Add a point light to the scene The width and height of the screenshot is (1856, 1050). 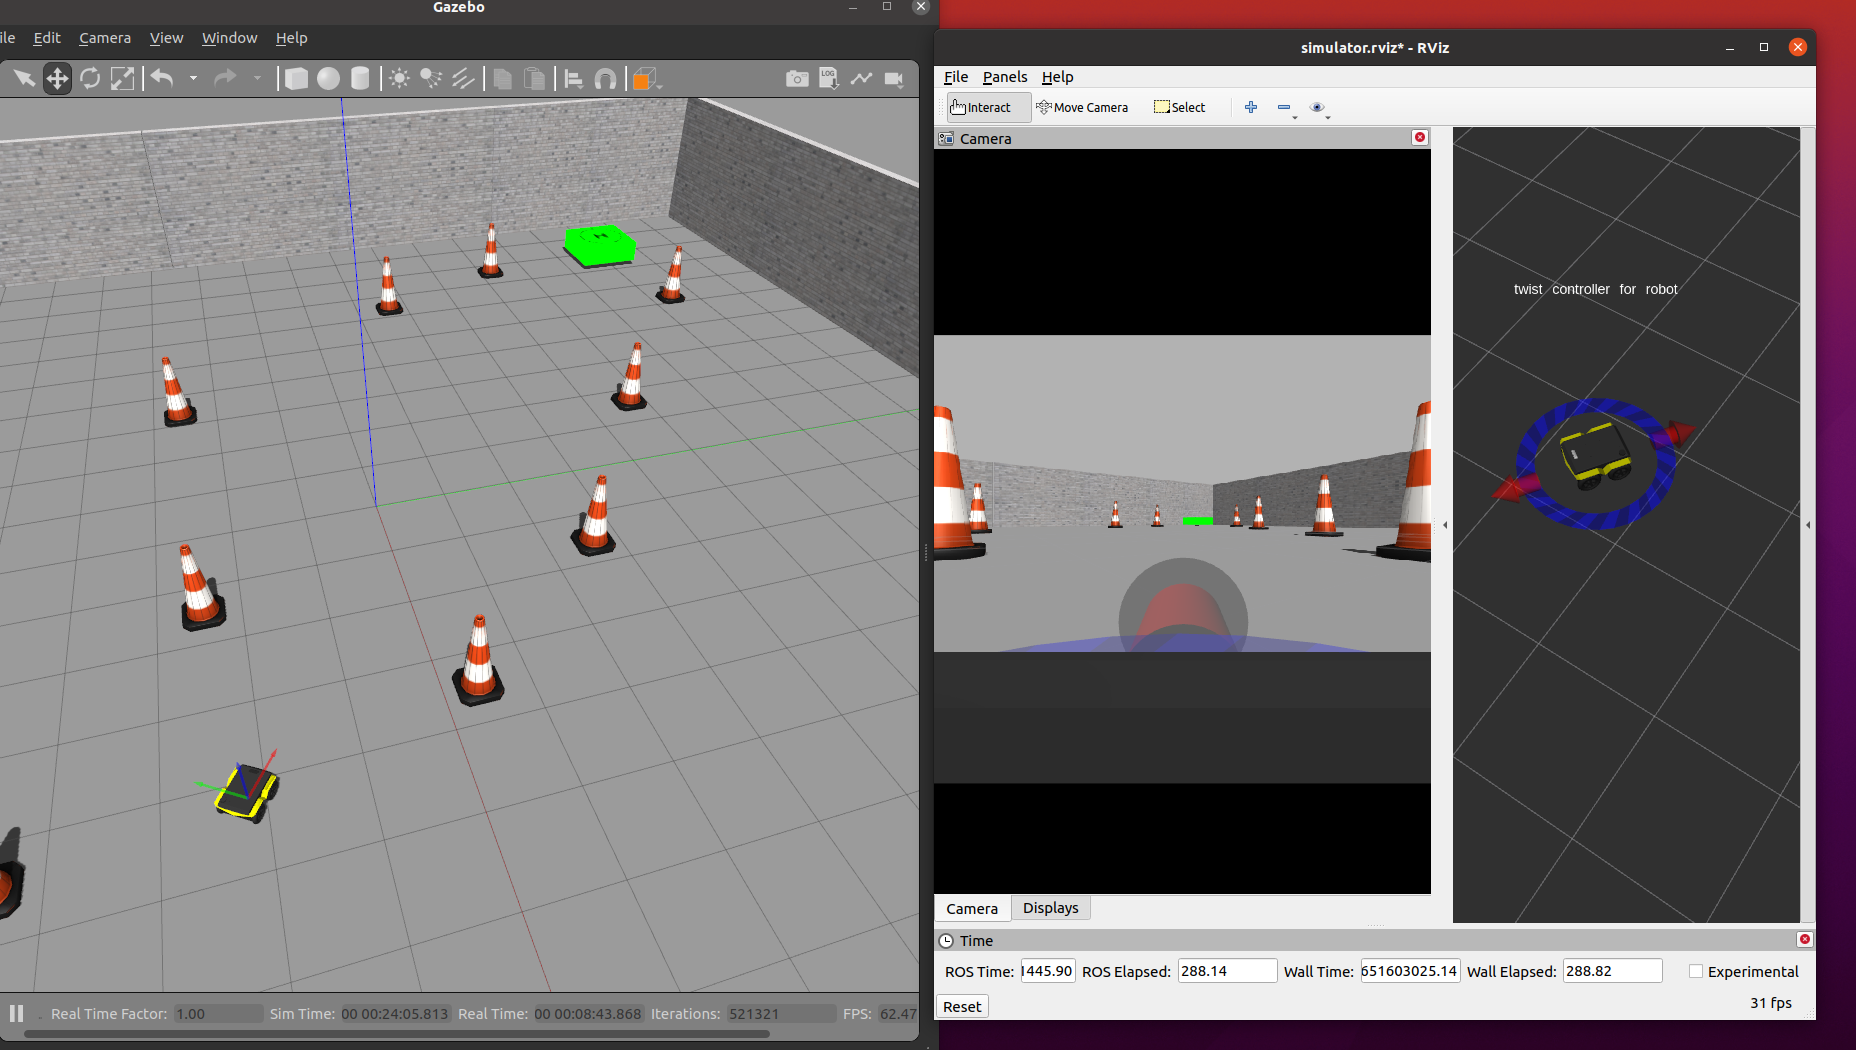(399, 78)
